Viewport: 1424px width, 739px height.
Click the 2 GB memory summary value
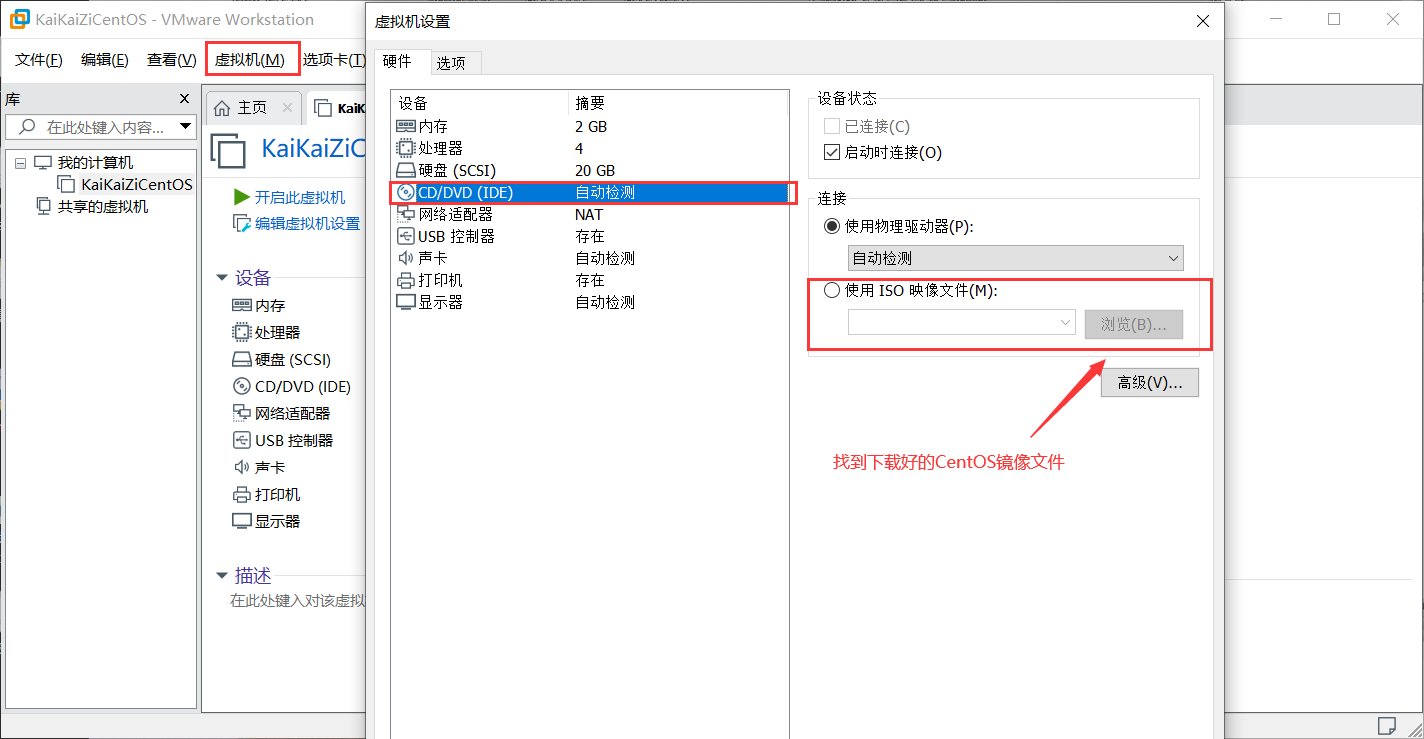click(591, 127)
